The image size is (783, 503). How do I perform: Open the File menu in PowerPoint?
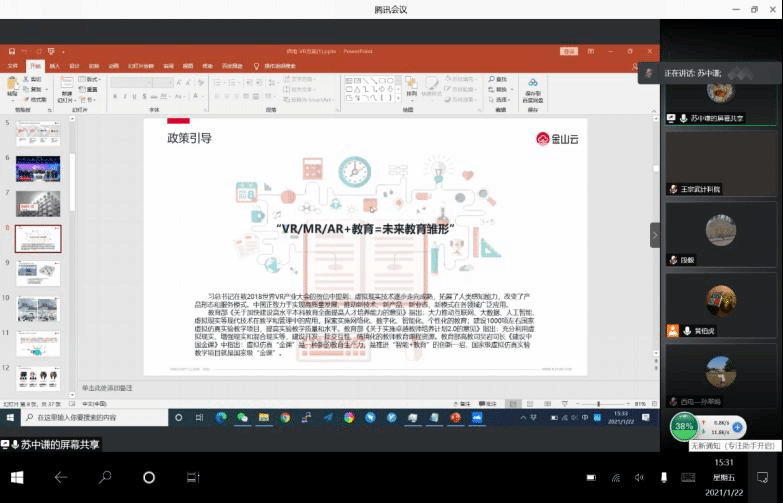pyautogui.click(x=13, y=66)
